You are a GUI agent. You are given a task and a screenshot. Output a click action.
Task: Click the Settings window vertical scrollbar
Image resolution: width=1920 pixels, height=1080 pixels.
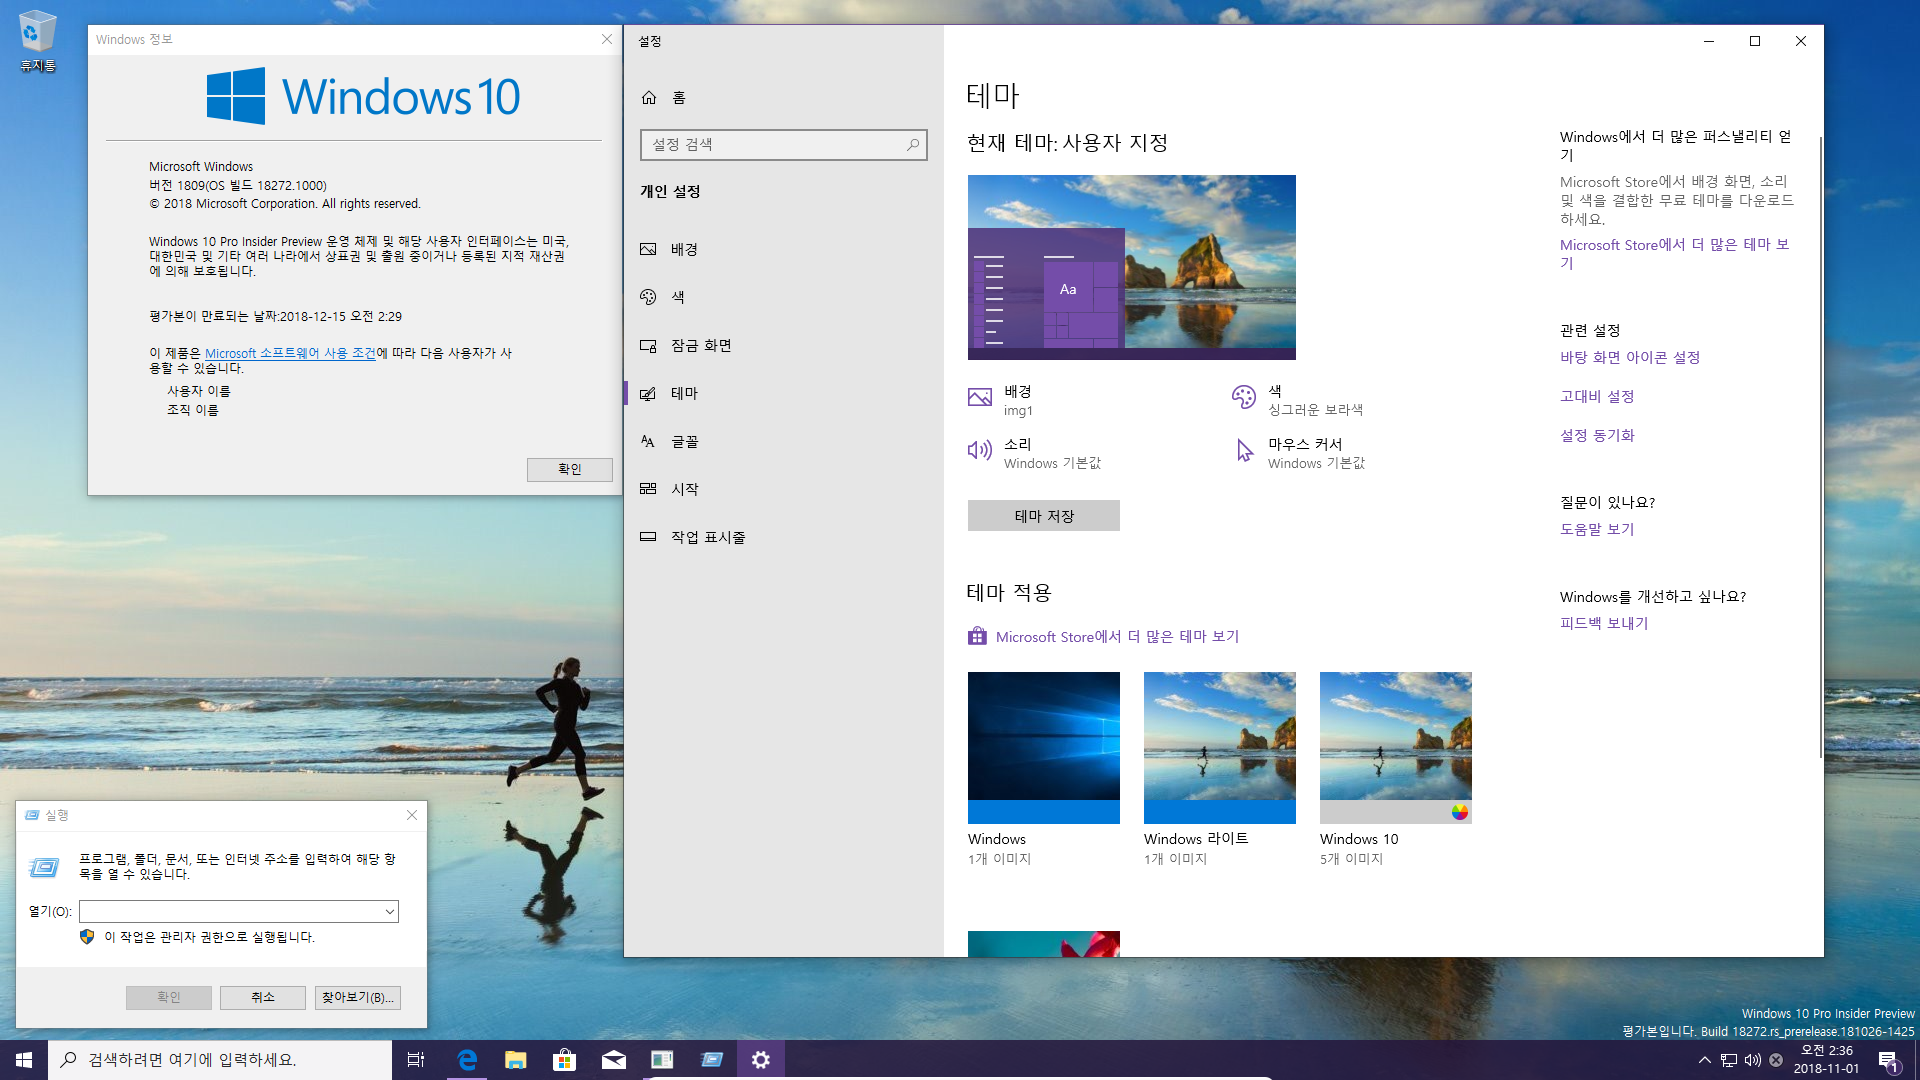(1820, 445)
